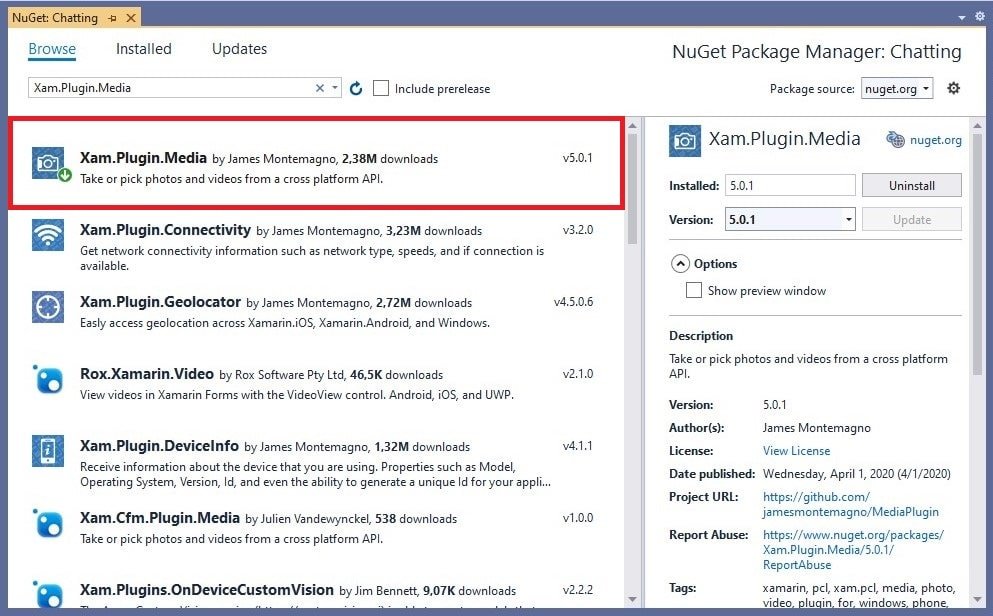Check Show preview window option
The image size is (993, 616).
[693, 290]
